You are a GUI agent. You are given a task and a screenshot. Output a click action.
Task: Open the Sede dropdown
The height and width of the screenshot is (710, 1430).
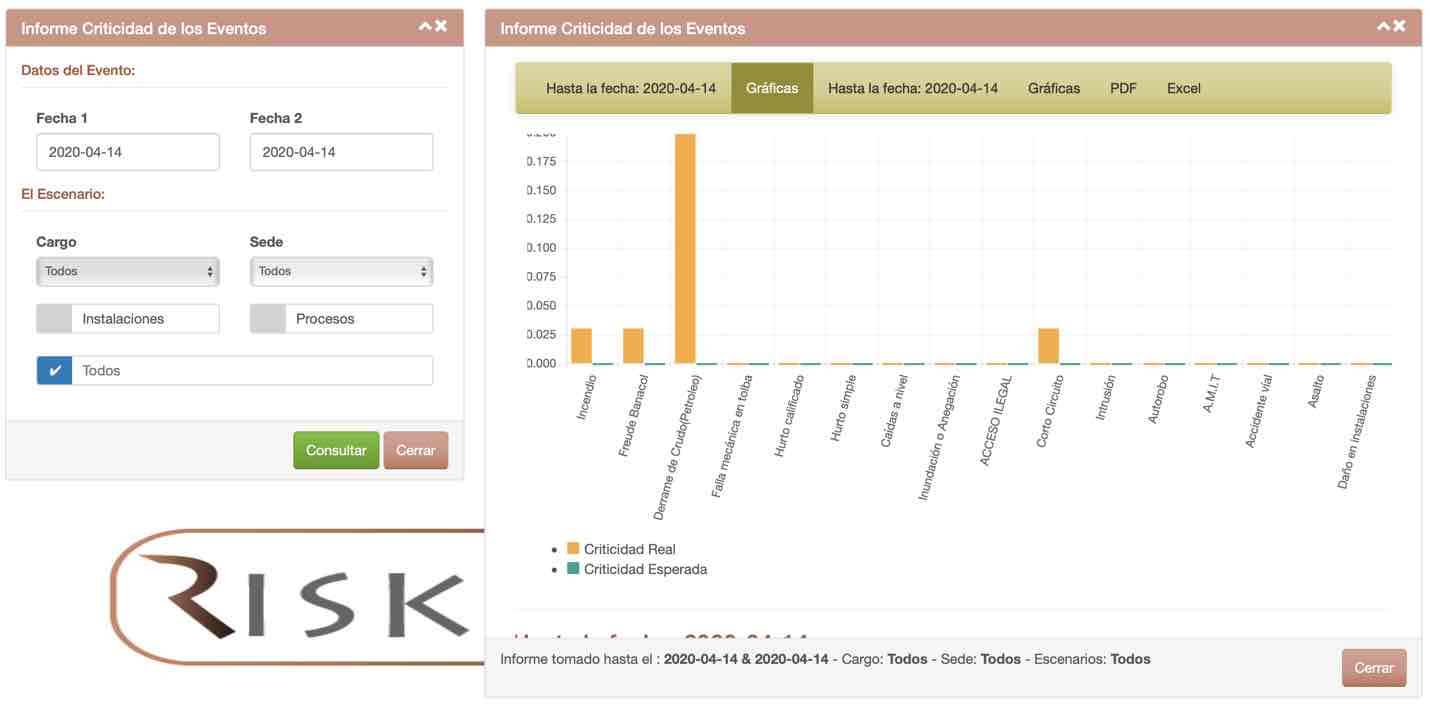(x=341, y=271)
